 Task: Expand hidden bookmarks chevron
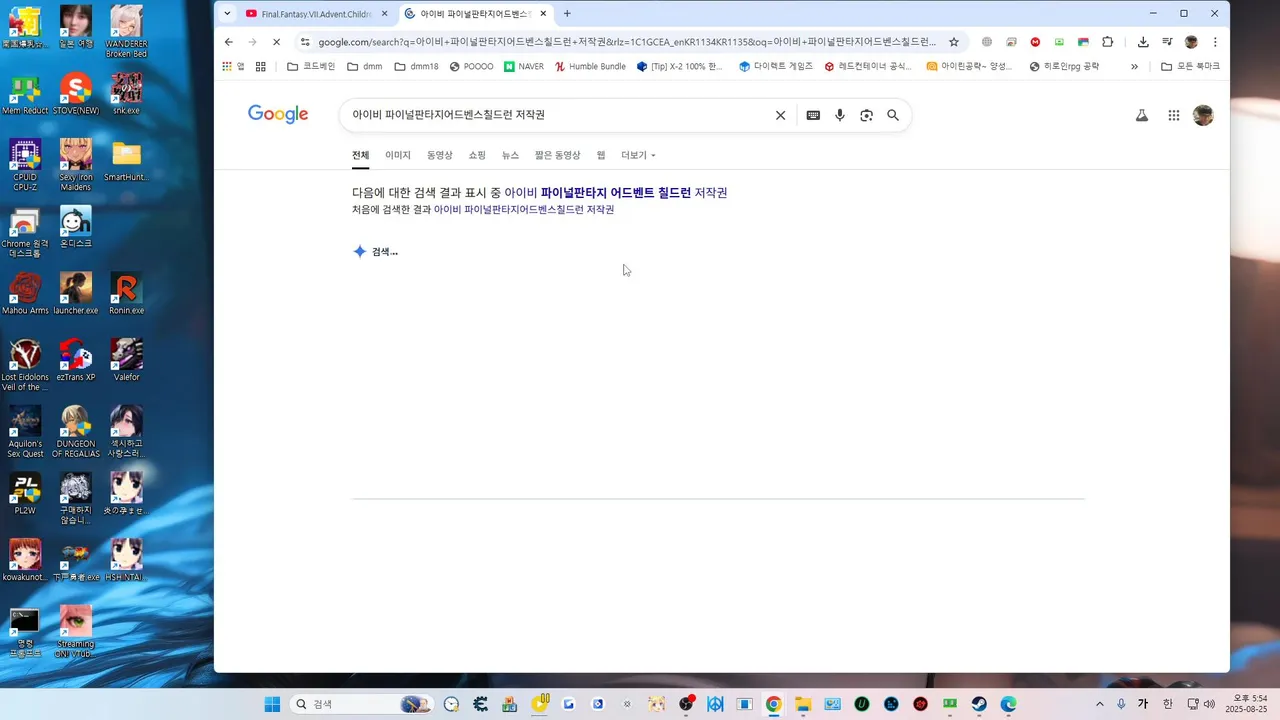pos(1134,67)
